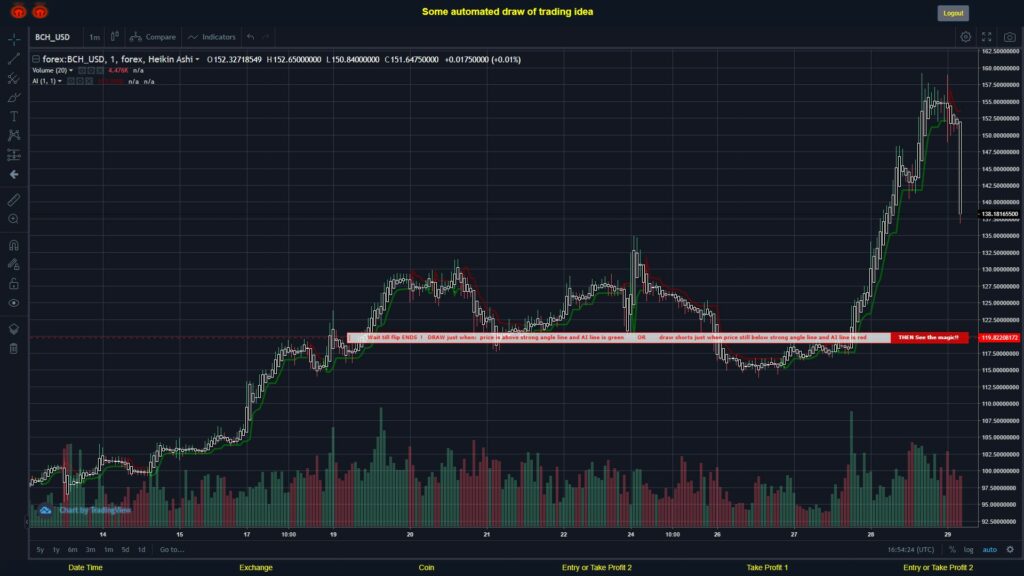1024x576 pixels.
Task: Set range to 1y
Action: pos(56,549)
